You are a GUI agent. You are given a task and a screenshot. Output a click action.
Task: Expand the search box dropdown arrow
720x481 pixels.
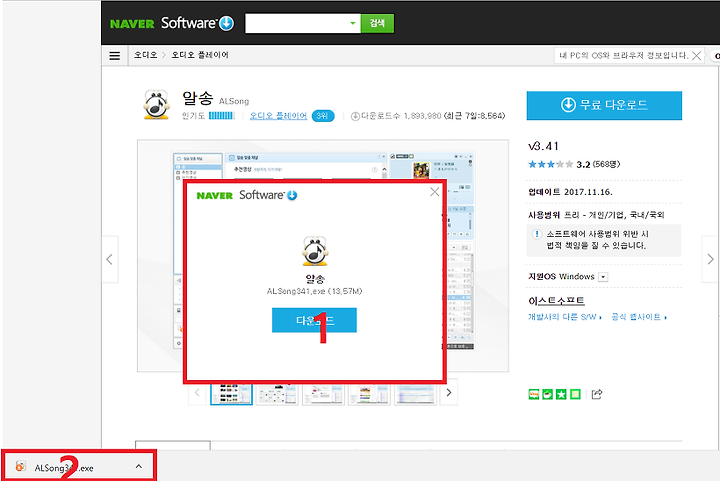click(353, 23)
